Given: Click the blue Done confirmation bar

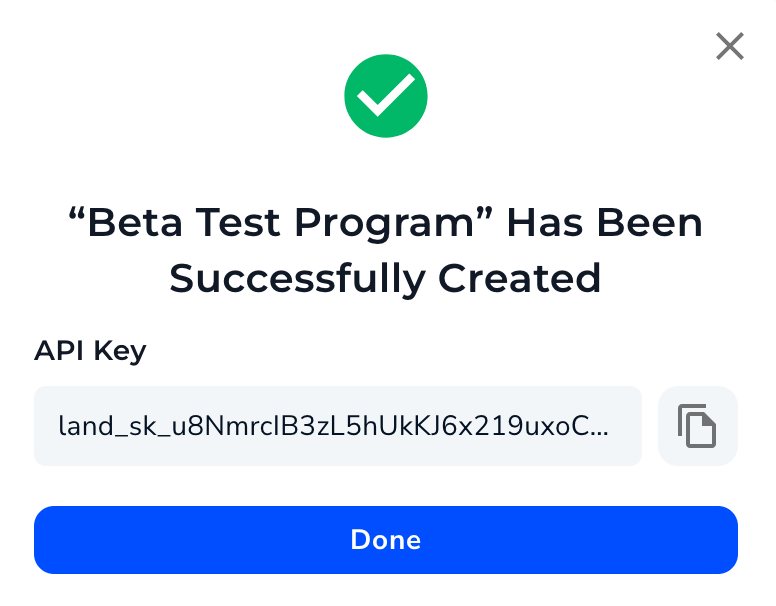Looking at the screenshot, I should [x=386, y=540].
